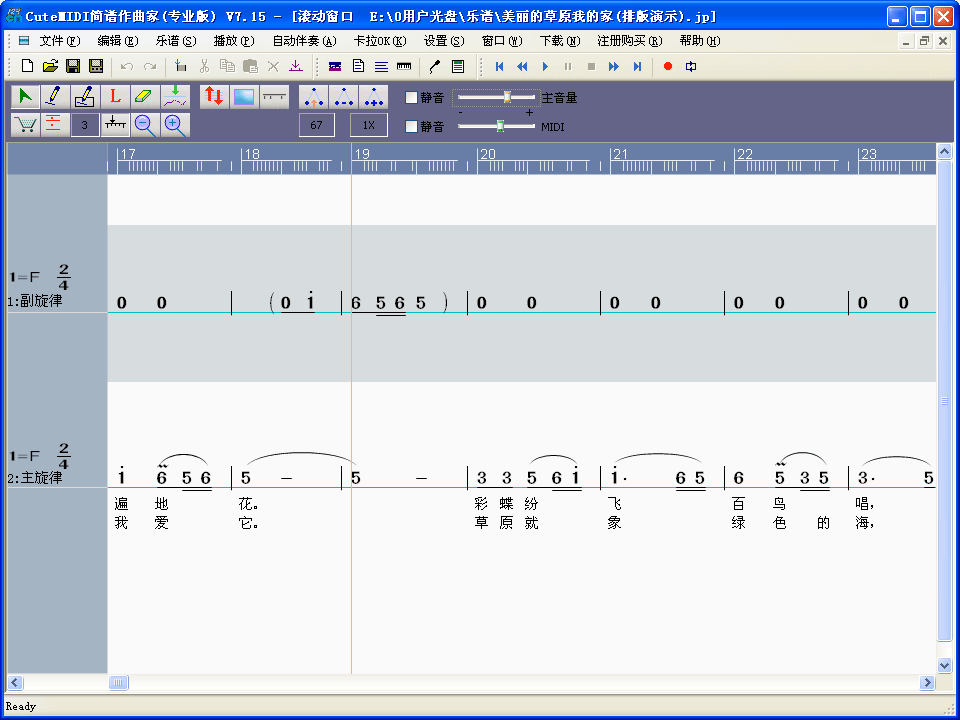Save the score with the first floppy disk icon
The image size is (960, 720).
click(73, 66)
